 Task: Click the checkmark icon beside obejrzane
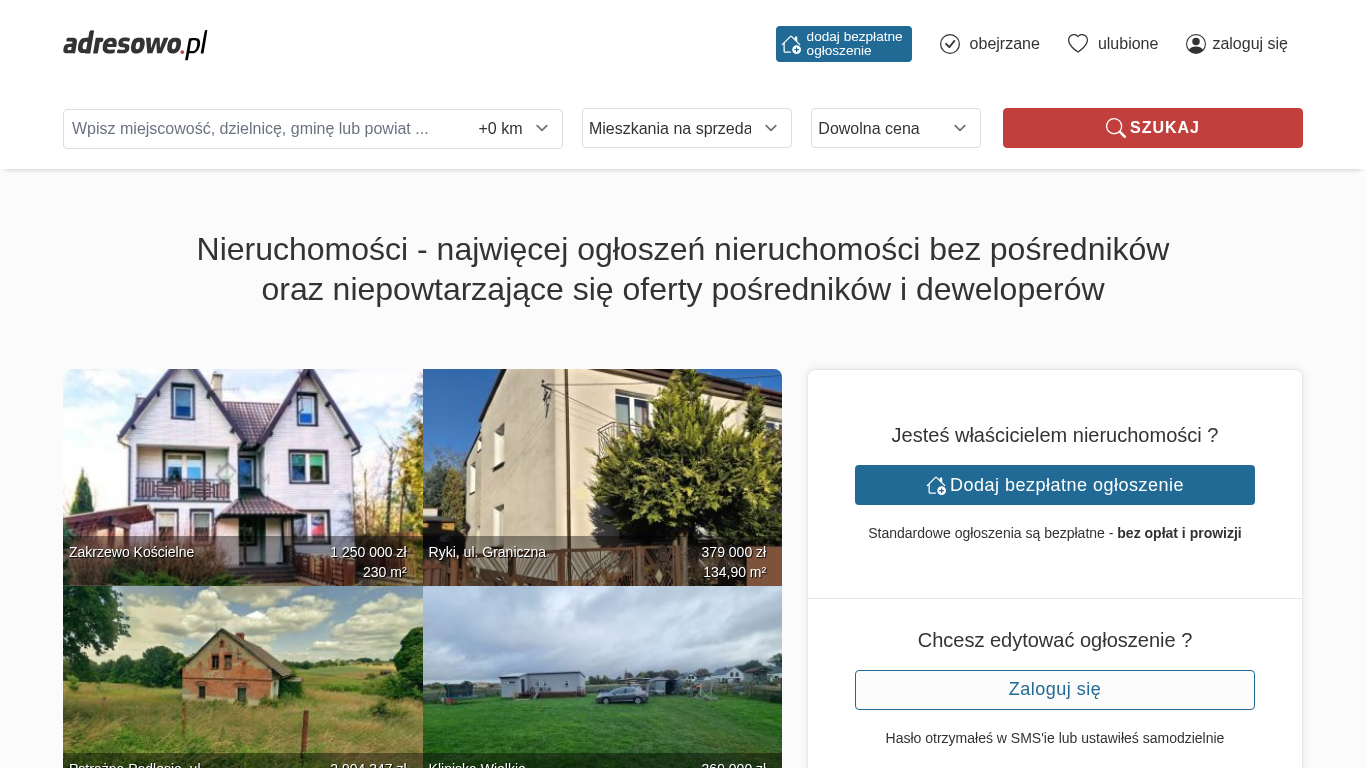click(x=950, y=44)
